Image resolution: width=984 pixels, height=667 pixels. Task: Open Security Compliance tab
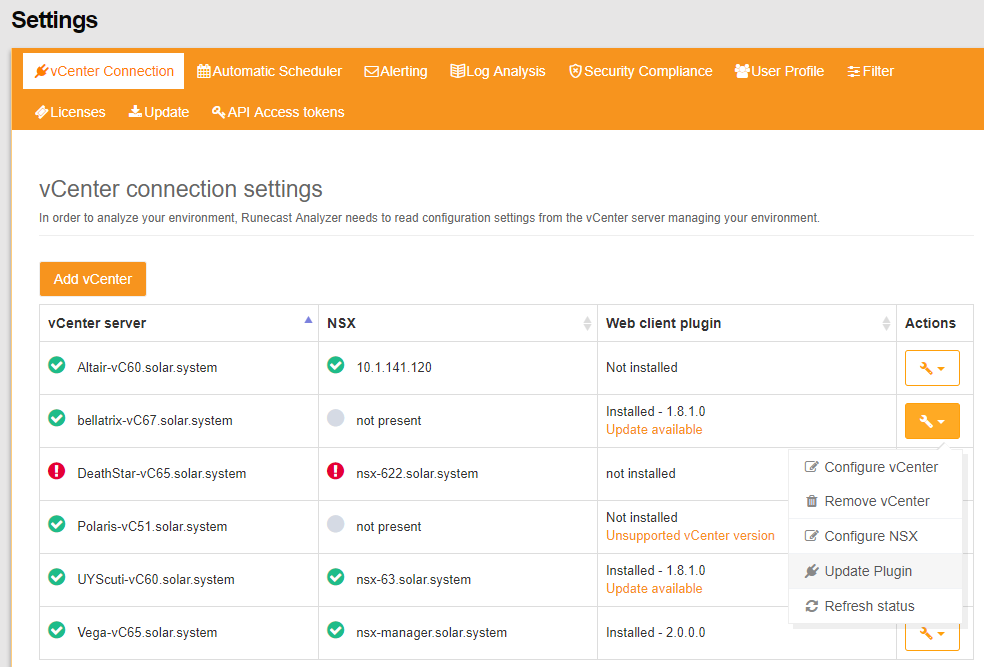(x=640, y=71)
